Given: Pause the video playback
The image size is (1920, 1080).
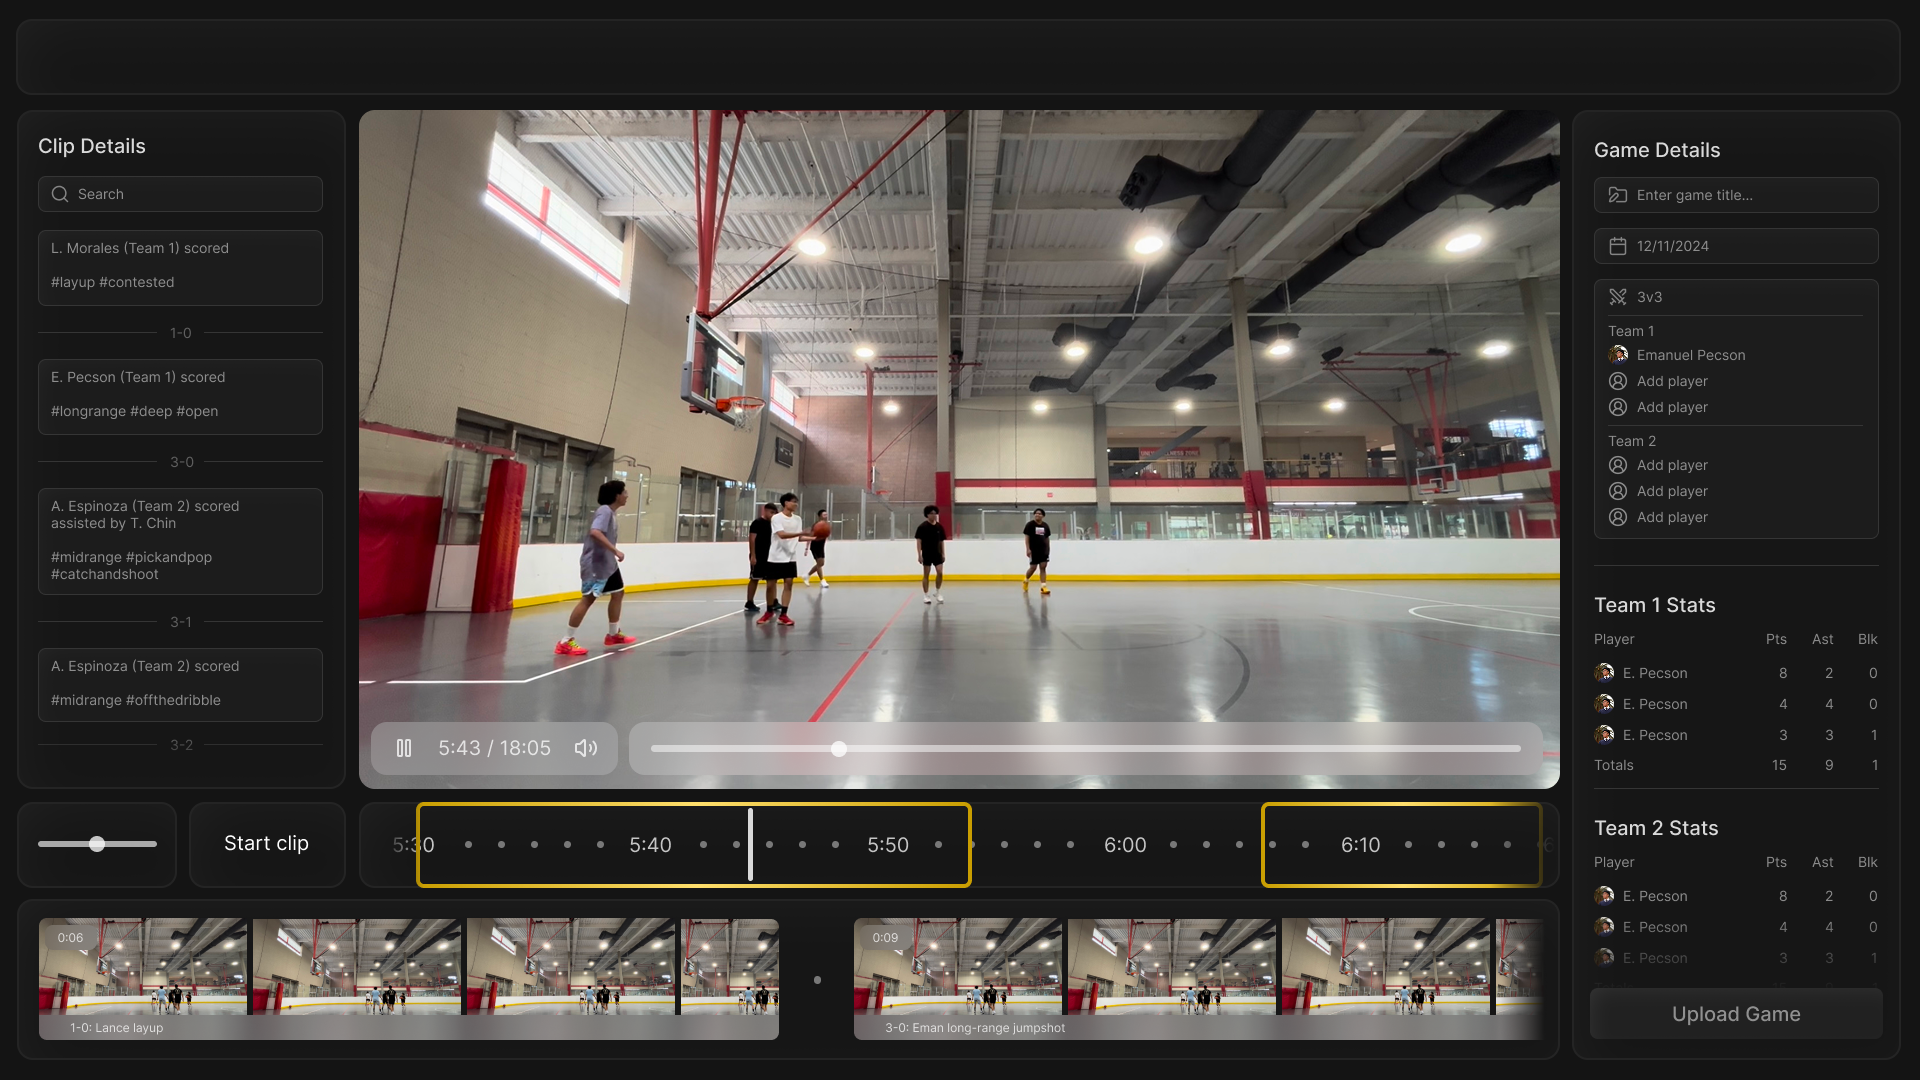Looking at the screenshot, I should (404, 748).
